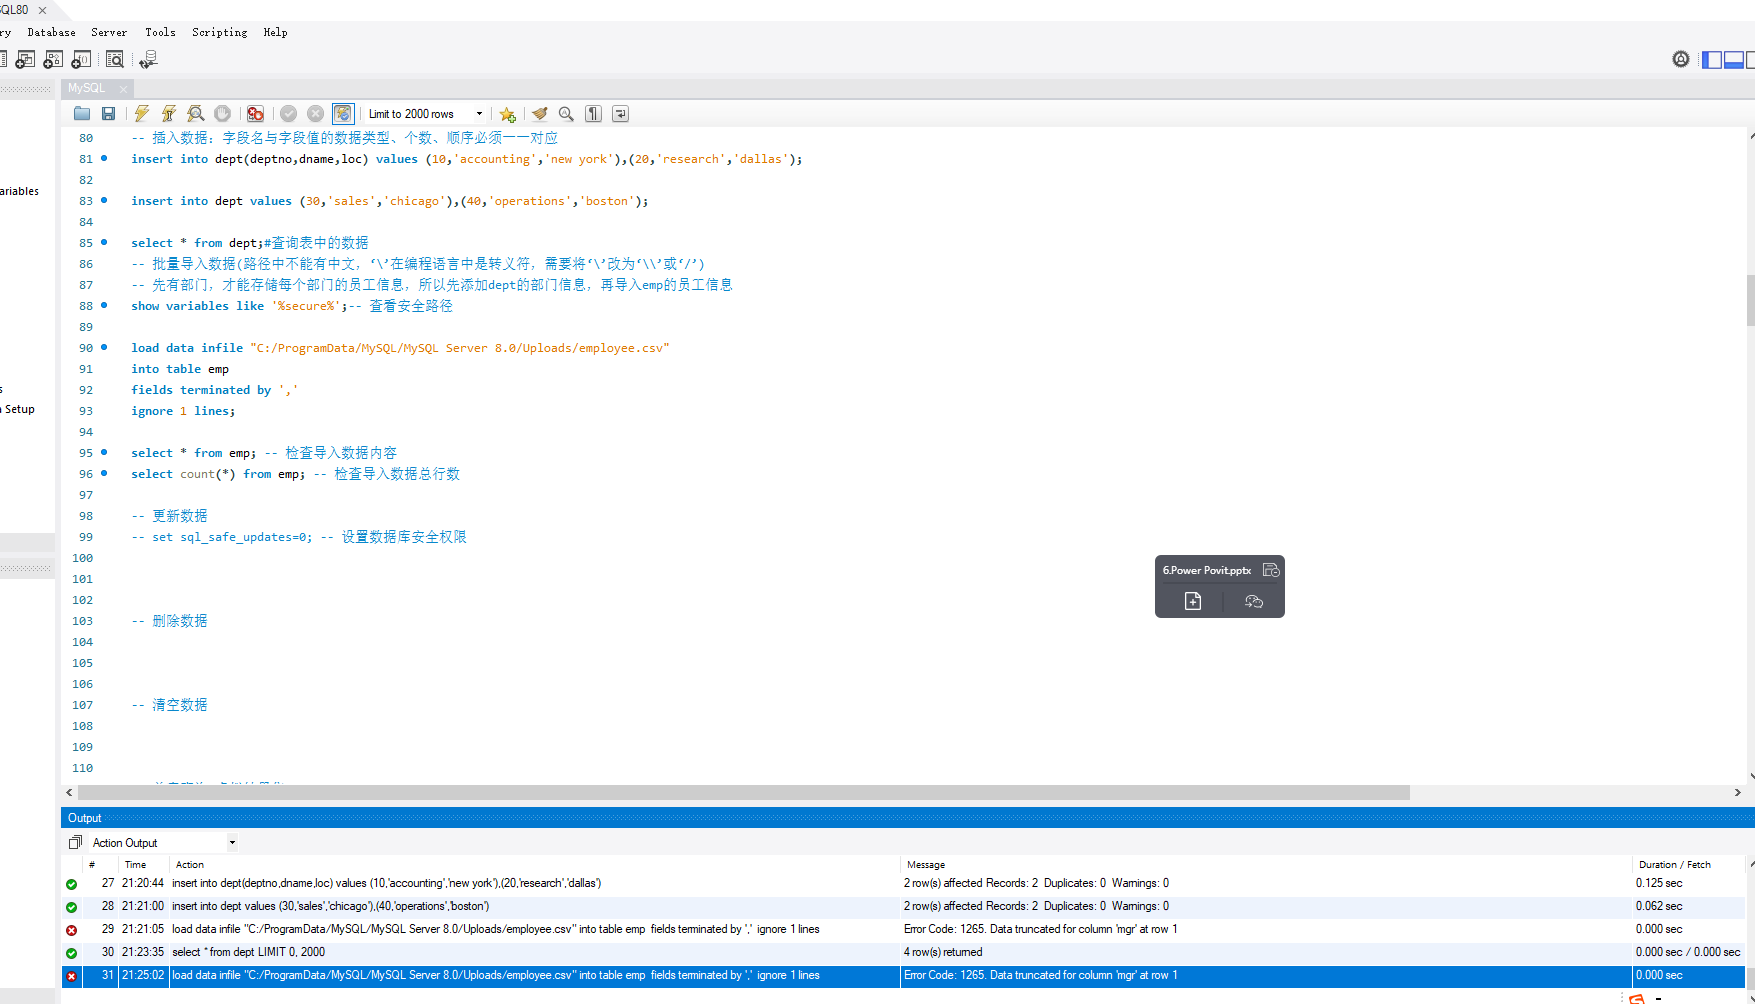Click the folder icon beside 6.Power Povit.pptx
This screenshot has height=1004, width=1755.
point(1271,570)
